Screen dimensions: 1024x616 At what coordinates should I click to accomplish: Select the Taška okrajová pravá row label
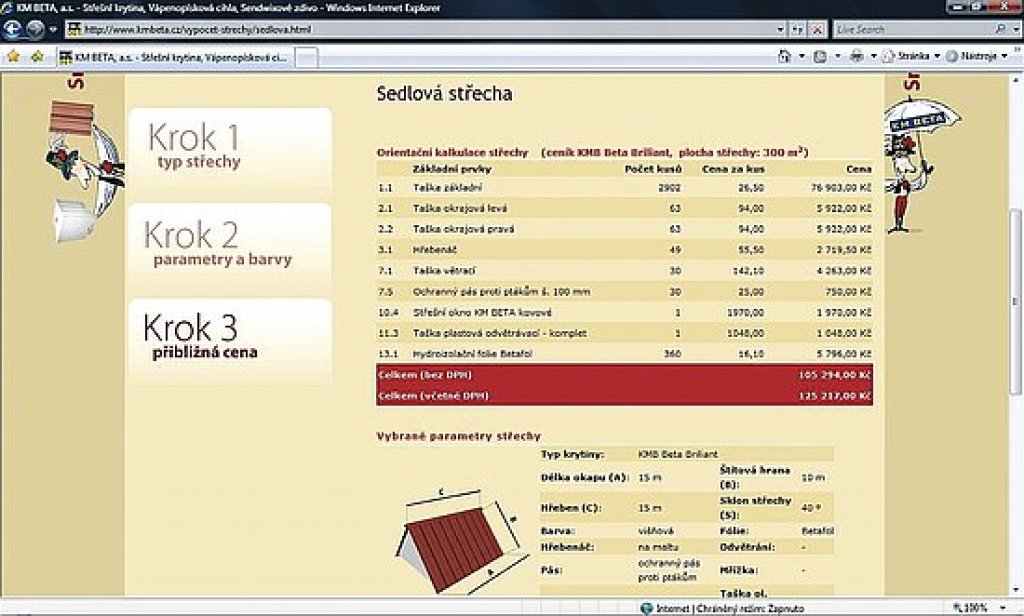[464, 229]
